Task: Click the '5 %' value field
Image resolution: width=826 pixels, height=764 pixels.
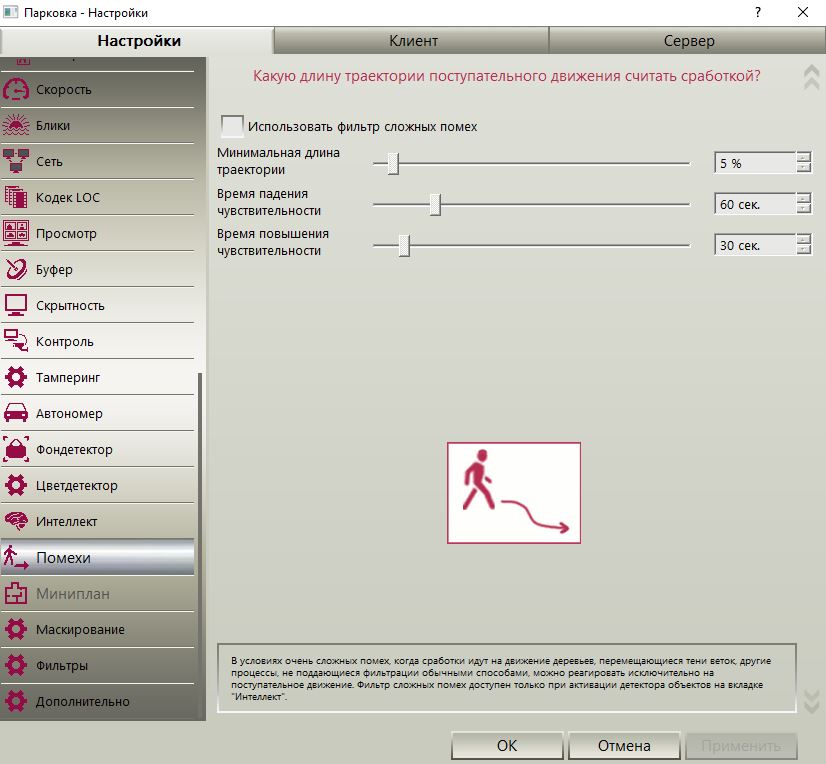Action: [755, 163]
